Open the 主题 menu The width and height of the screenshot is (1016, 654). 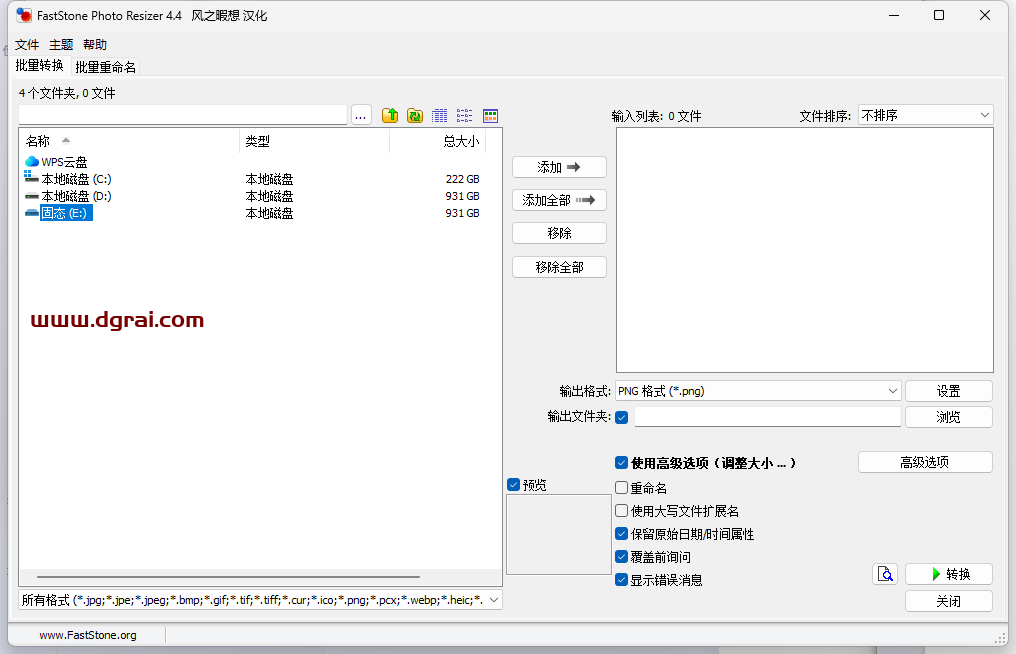coord(61,45)
